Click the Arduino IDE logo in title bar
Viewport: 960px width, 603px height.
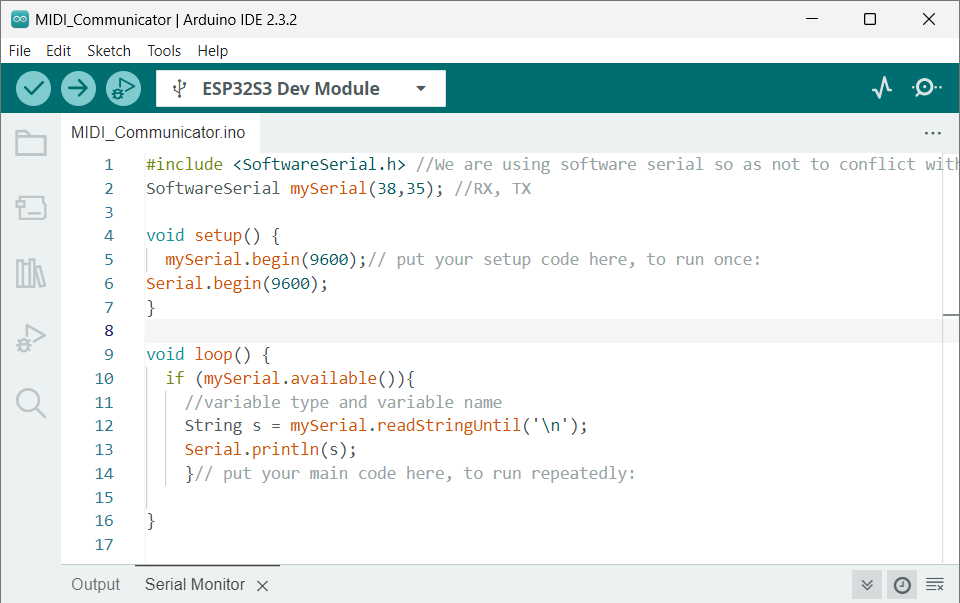tap(20, 20)
